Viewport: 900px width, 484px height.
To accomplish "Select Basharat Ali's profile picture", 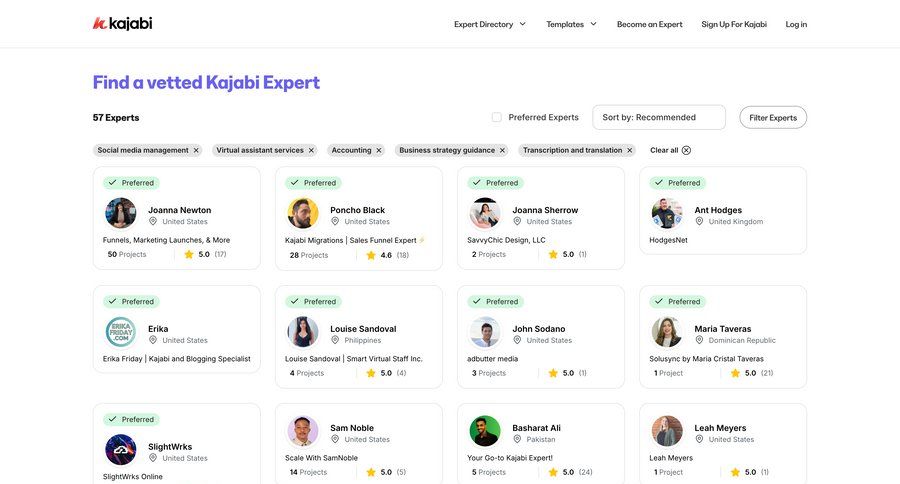I will [x=485, y=431].
